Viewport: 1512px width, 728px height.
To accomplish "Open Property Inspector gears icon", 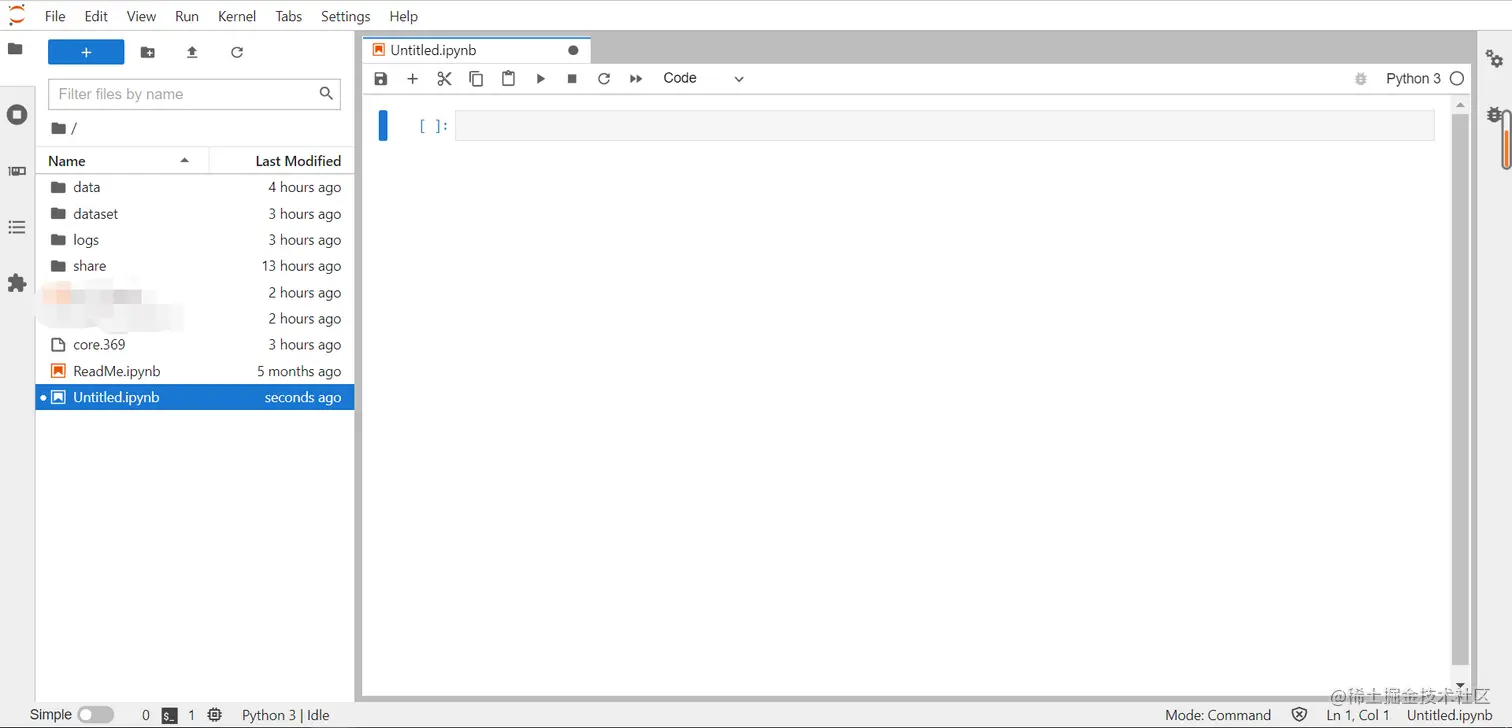I will click(1494, 58).
